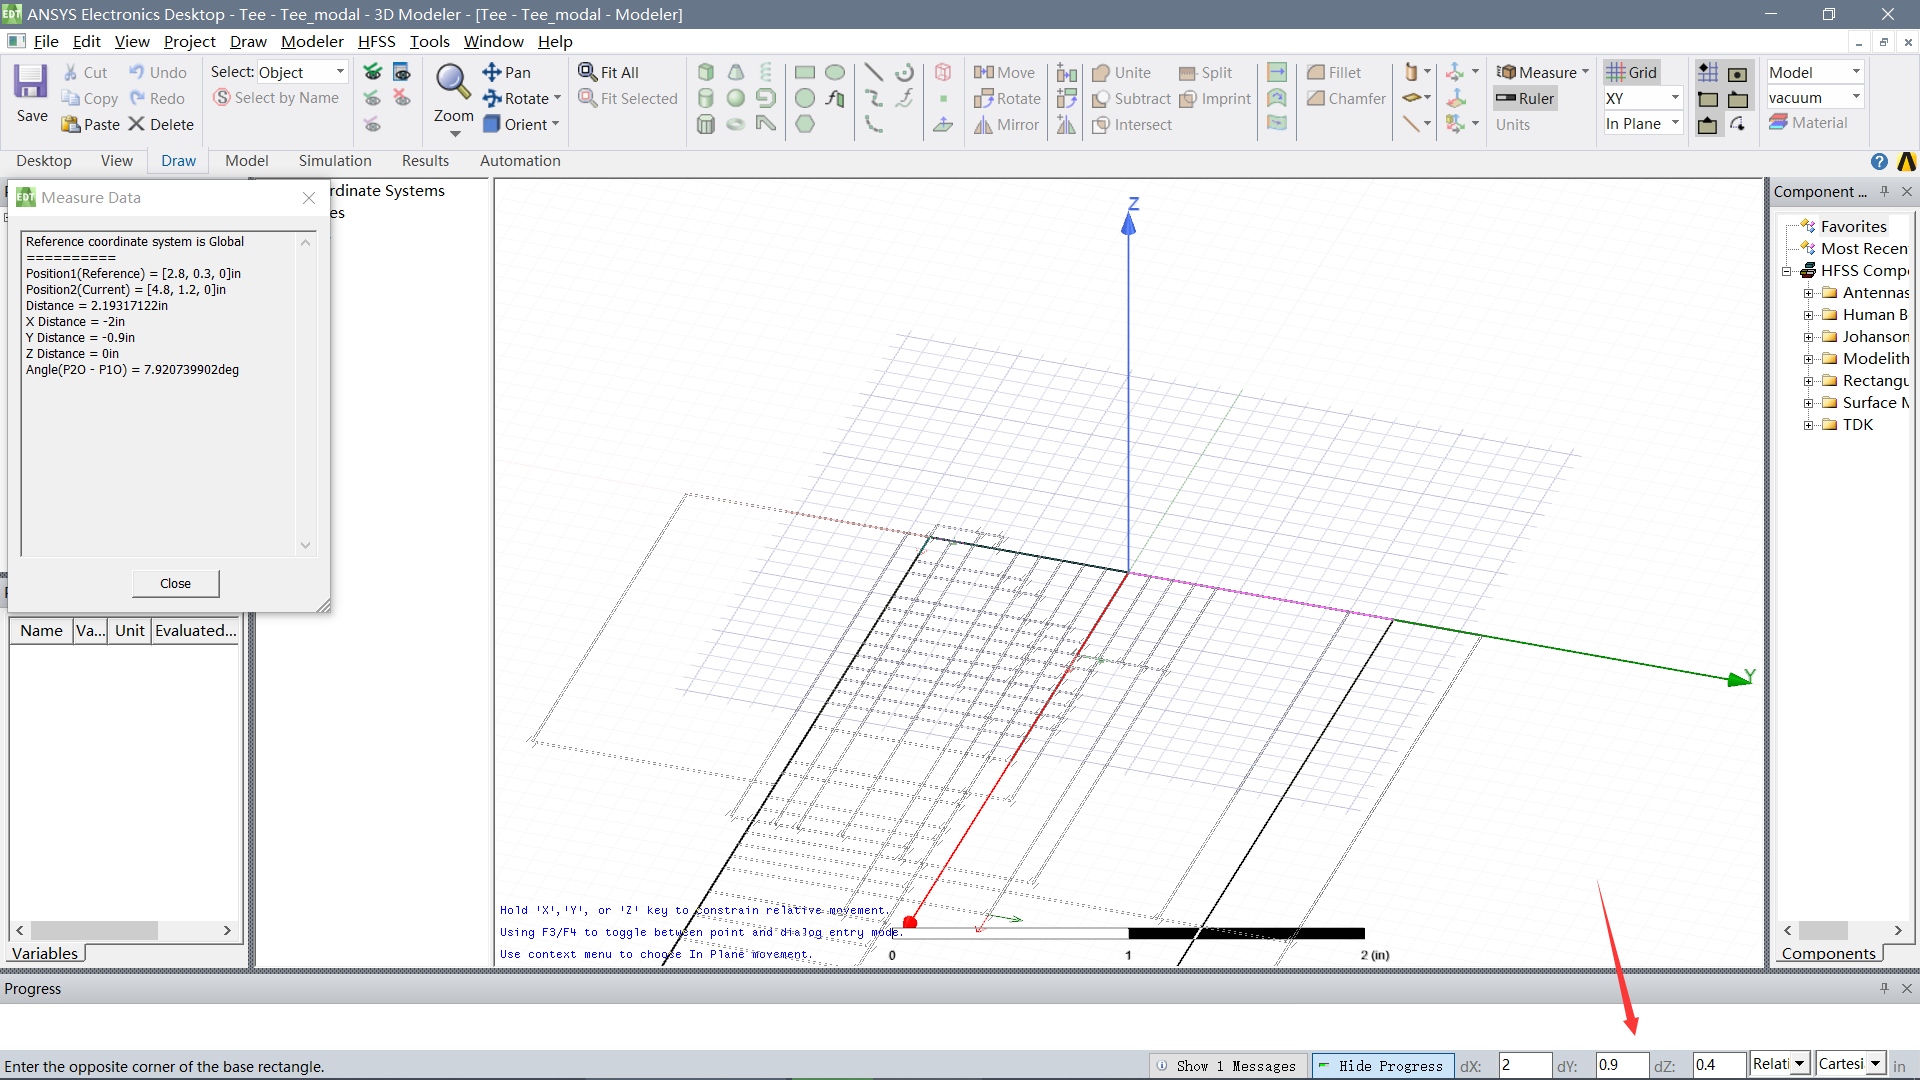Close the Measure Data dialog
Image resolution: width=1920 pixels, height=1080 pixels.
(176, 583)
